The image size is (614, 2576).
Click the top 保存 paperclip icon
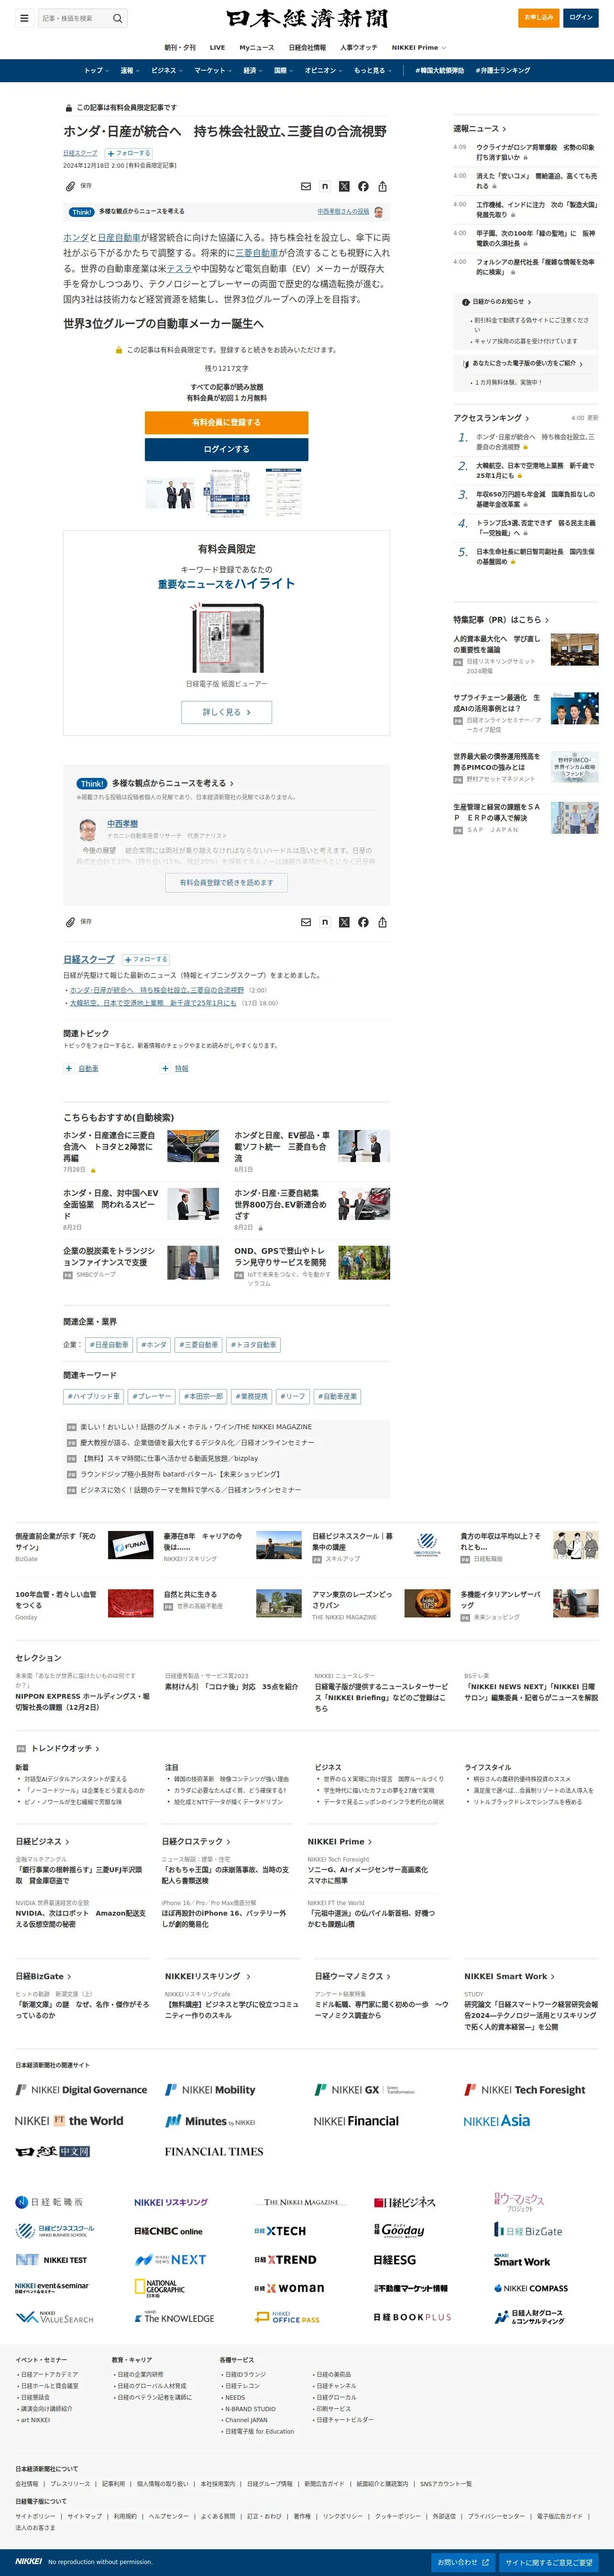click(70, 186)
